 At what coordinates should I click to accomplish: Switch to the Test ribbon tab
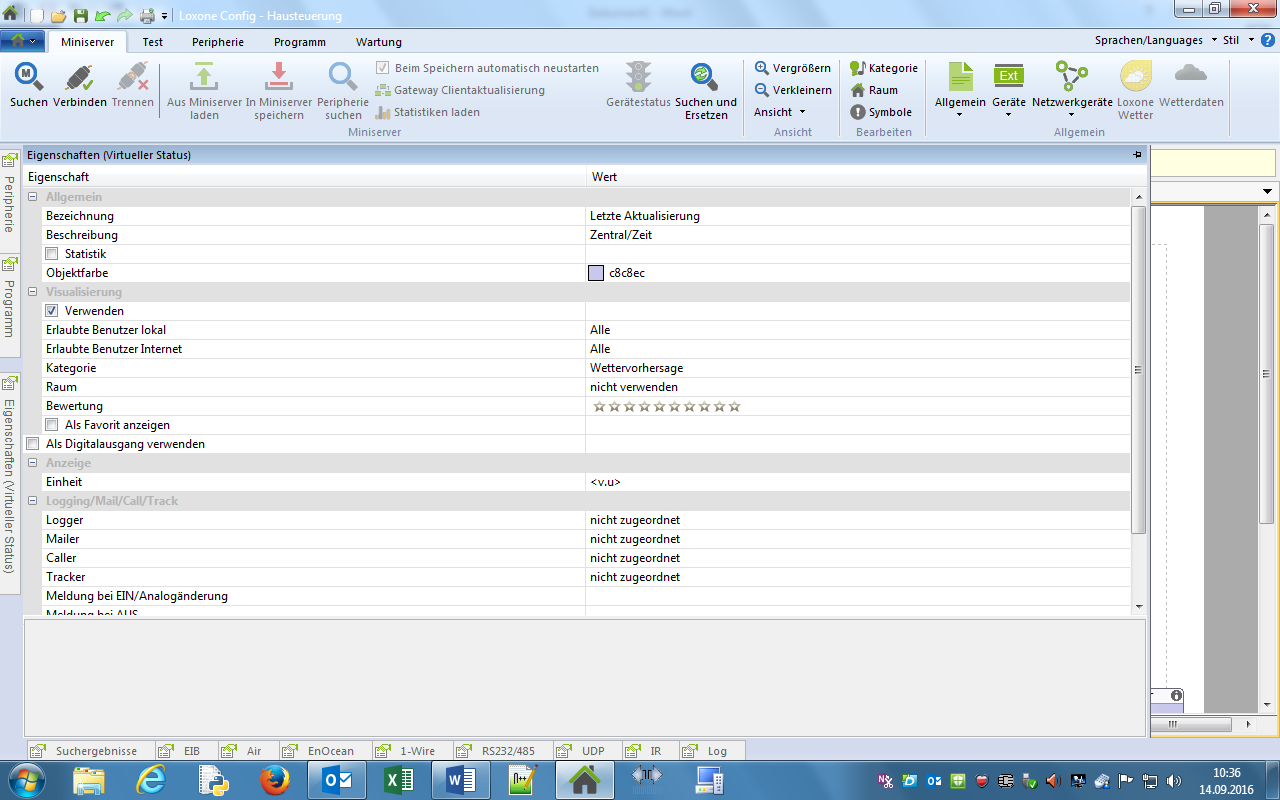153,42
